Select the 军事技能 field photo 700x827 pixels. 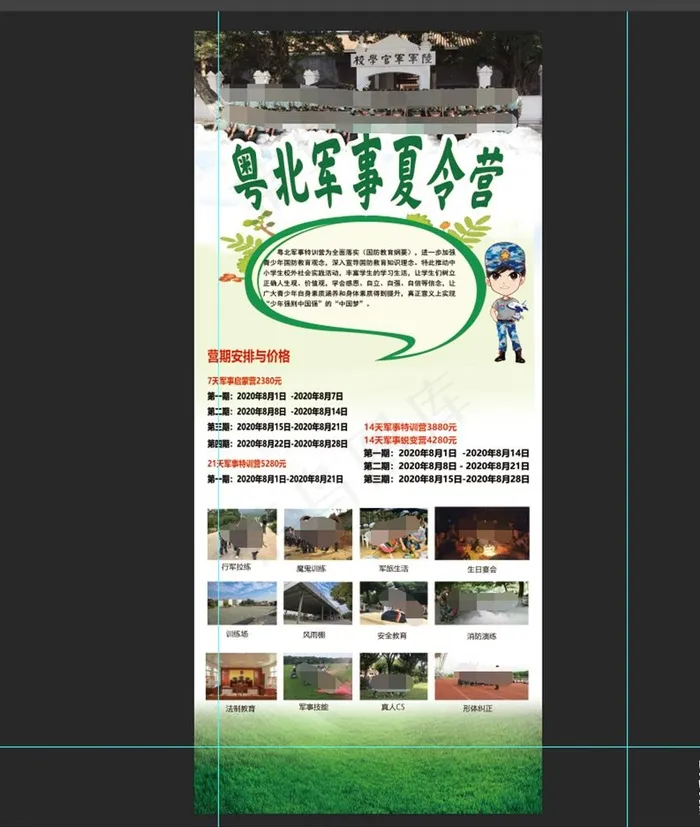tap(318, 677)
